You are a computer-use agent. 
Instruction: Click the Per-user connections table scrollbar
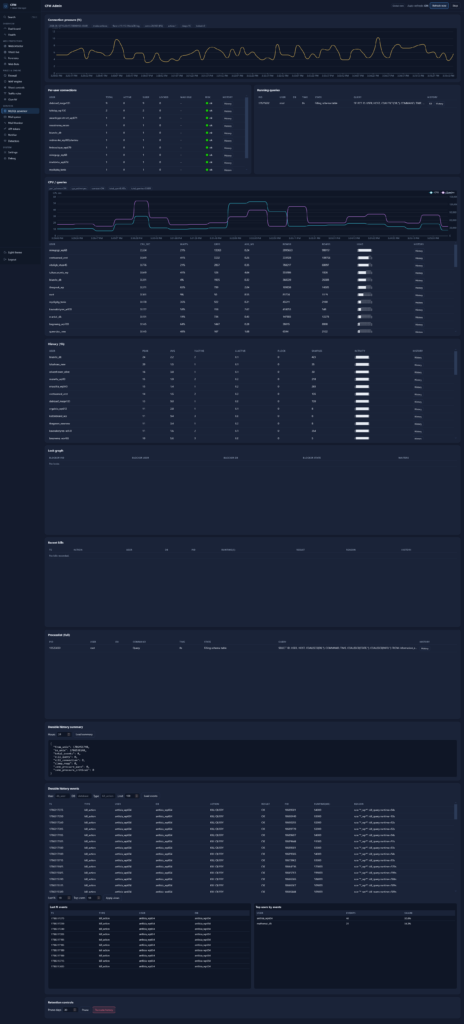point(246,128)
